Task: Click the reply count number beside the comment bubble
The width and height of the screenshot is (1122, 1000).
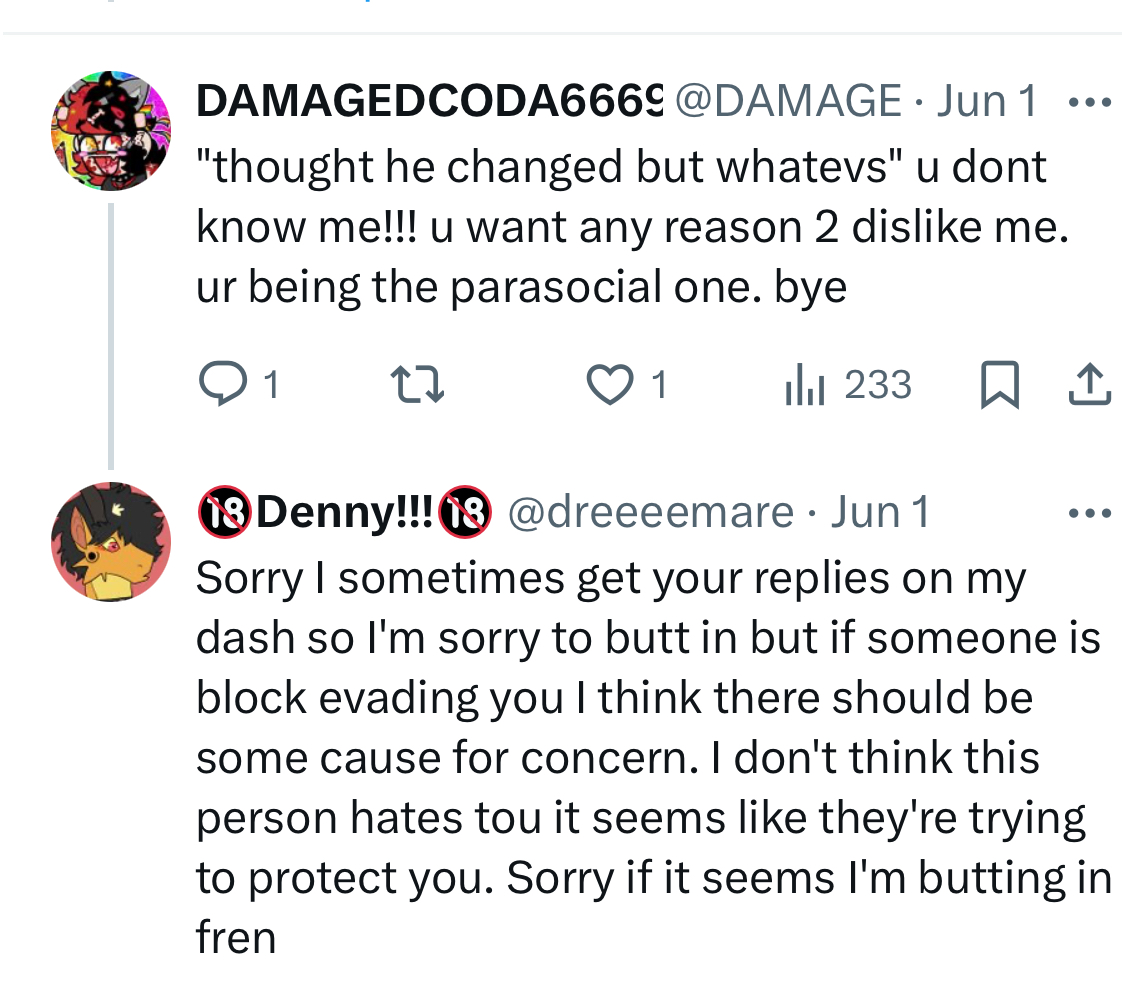Action: (x=269, y=386)
